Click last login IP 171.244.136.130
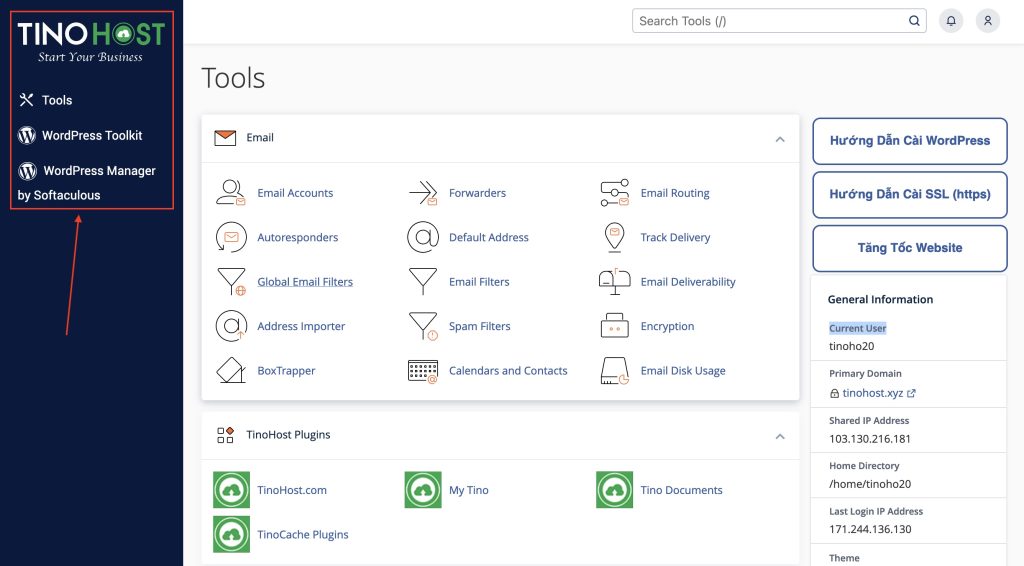 (x=870, y=529)
